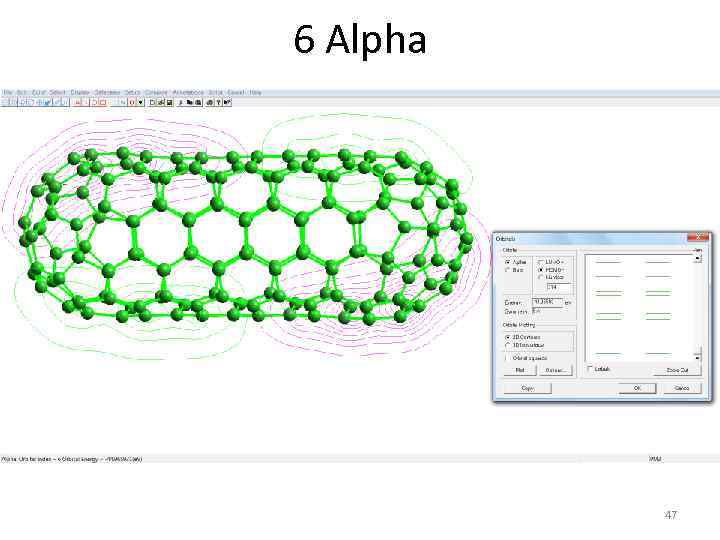Click the context help arrow icon
The image size is (720, 540).
227,102
